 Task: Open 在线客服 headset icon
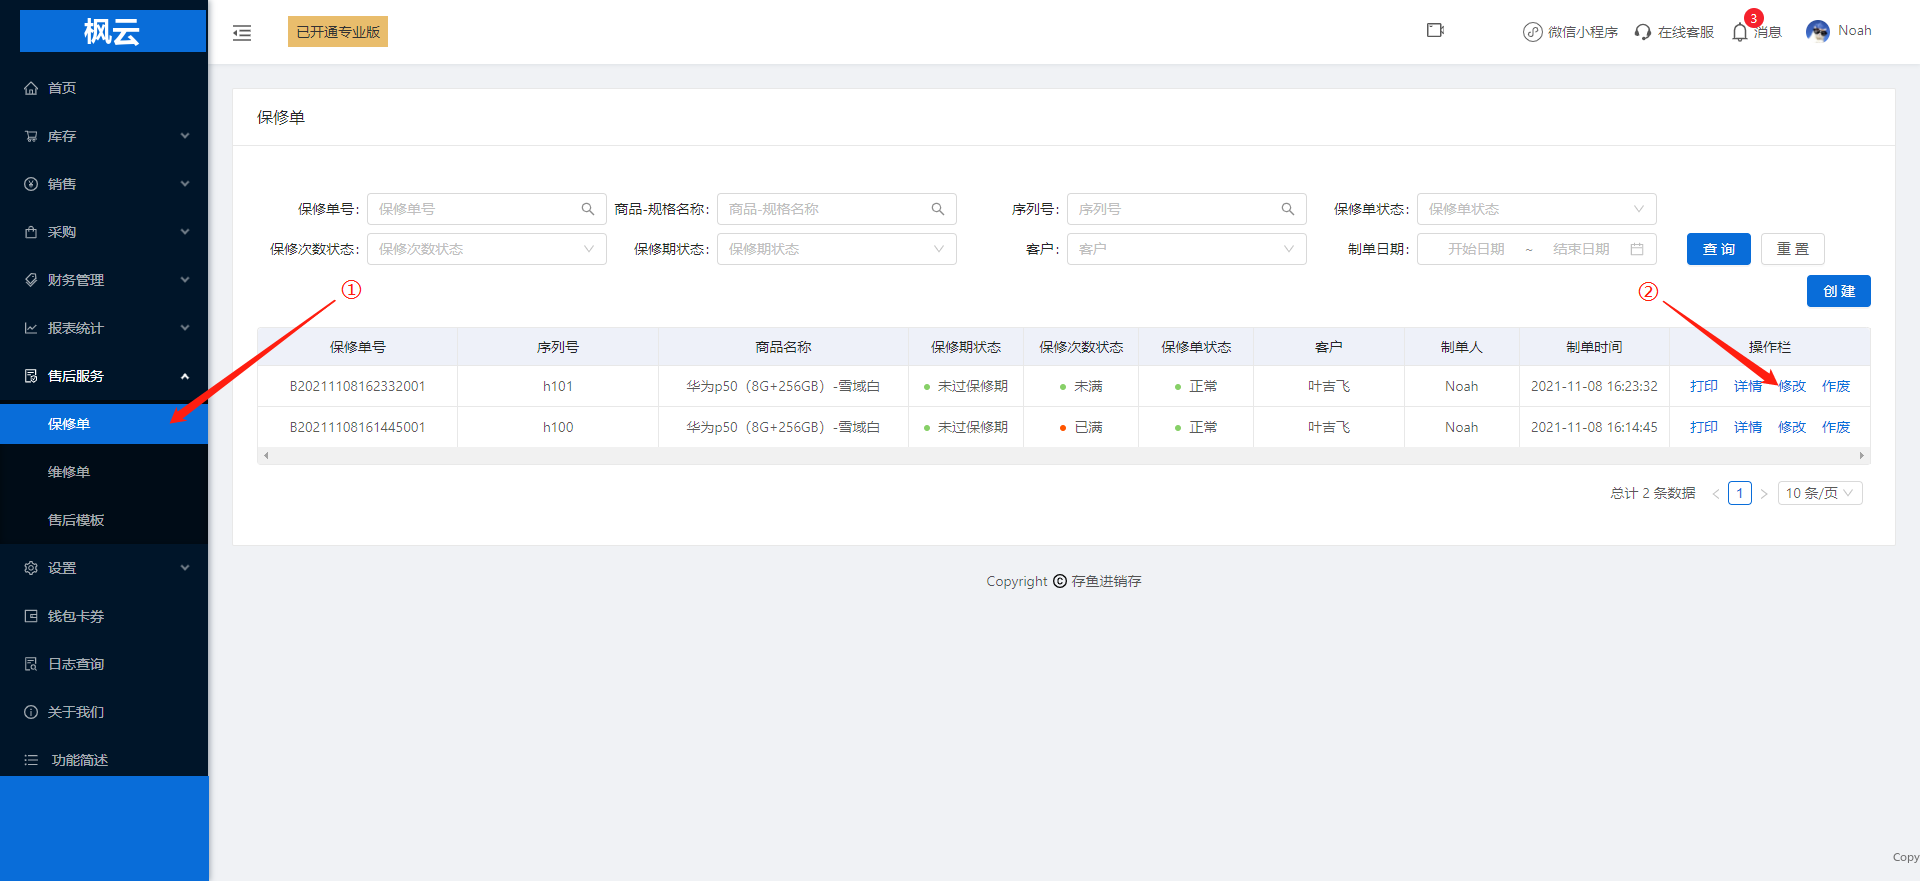pos(1643,32)
